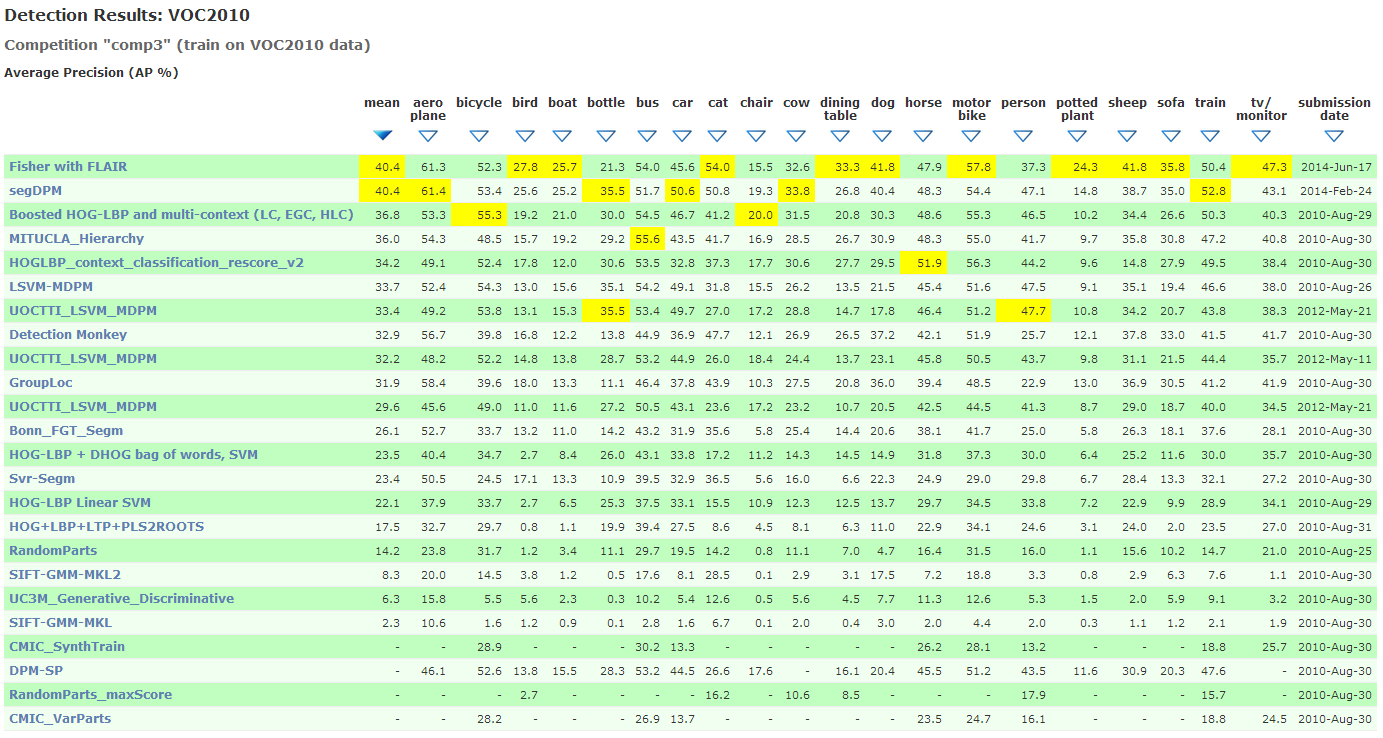The image size is (1383, 738).
Task: Select submission date 2014-Feb-24
Action: point(1336,191)
